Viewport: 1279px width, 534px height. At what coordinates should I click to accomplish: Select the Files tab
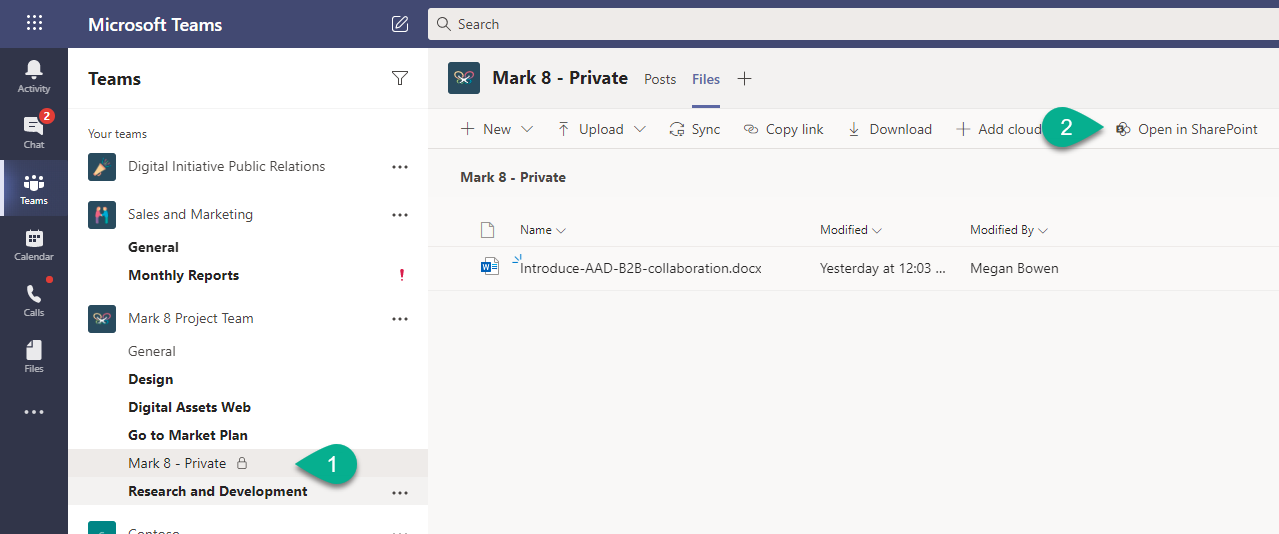[706, 79]
